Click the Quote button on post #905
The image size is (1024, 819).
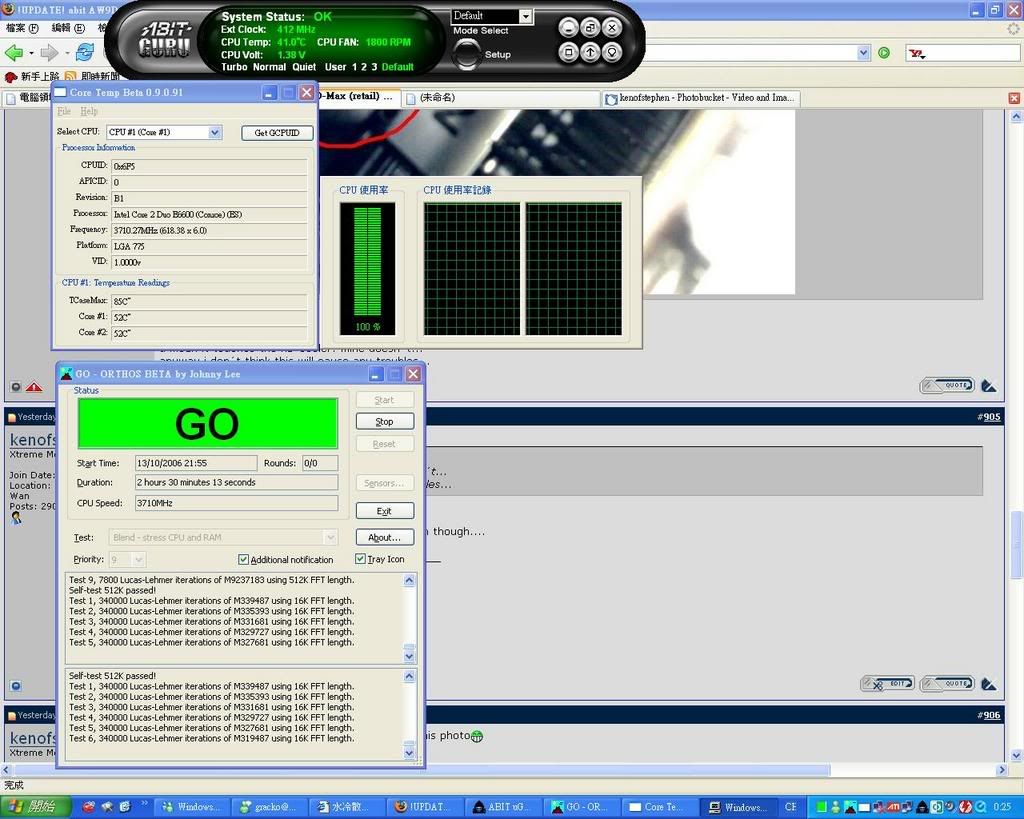(947, 386)
